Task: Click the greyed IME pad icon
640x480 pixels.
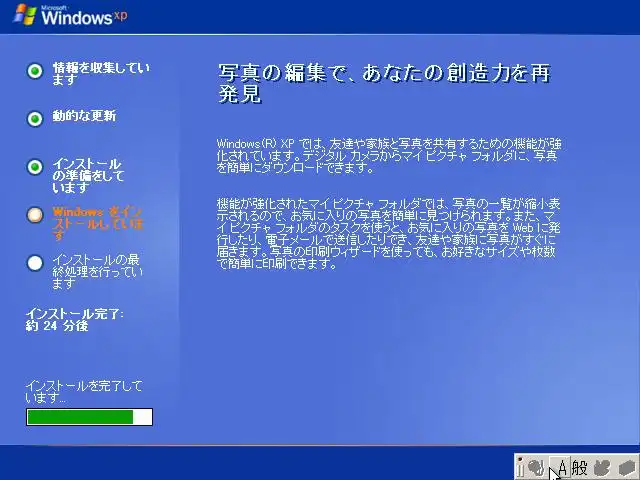Action: pyautogui.click(x=536, y=467)
